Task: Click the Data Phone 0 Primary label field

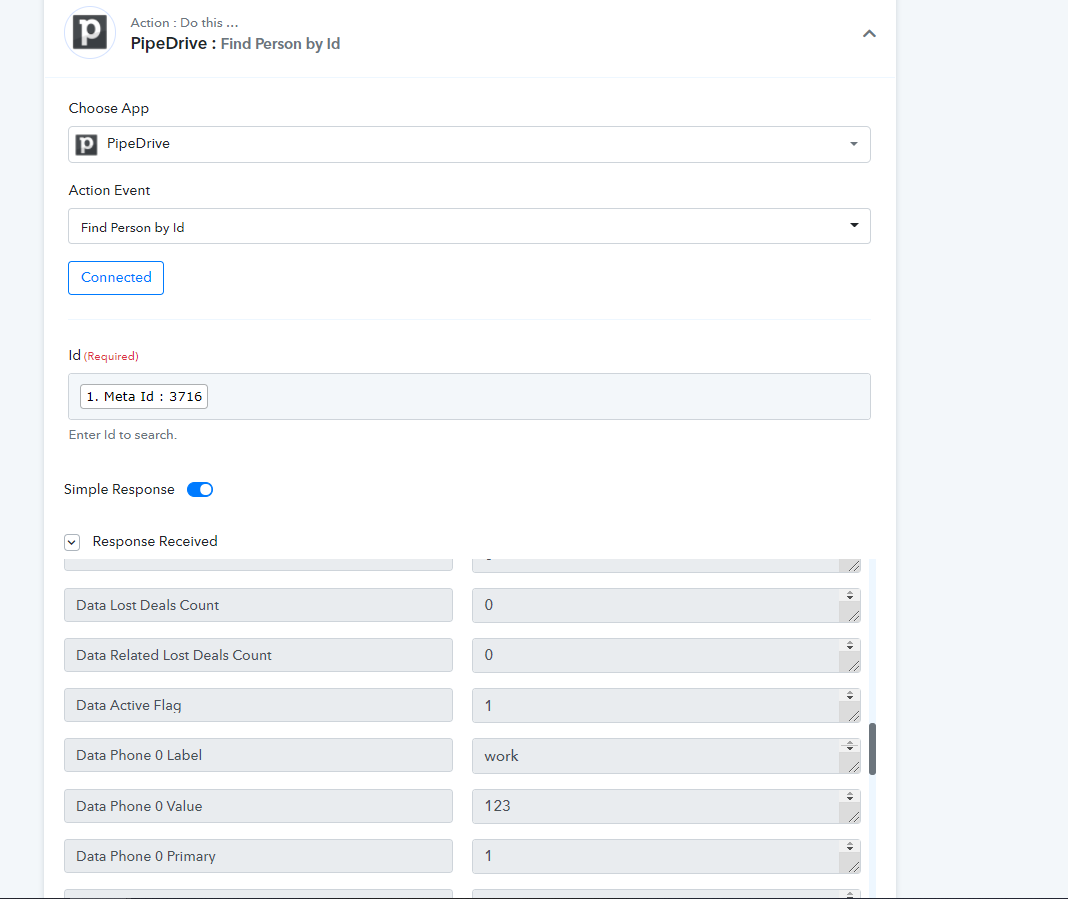Action: 258,856
